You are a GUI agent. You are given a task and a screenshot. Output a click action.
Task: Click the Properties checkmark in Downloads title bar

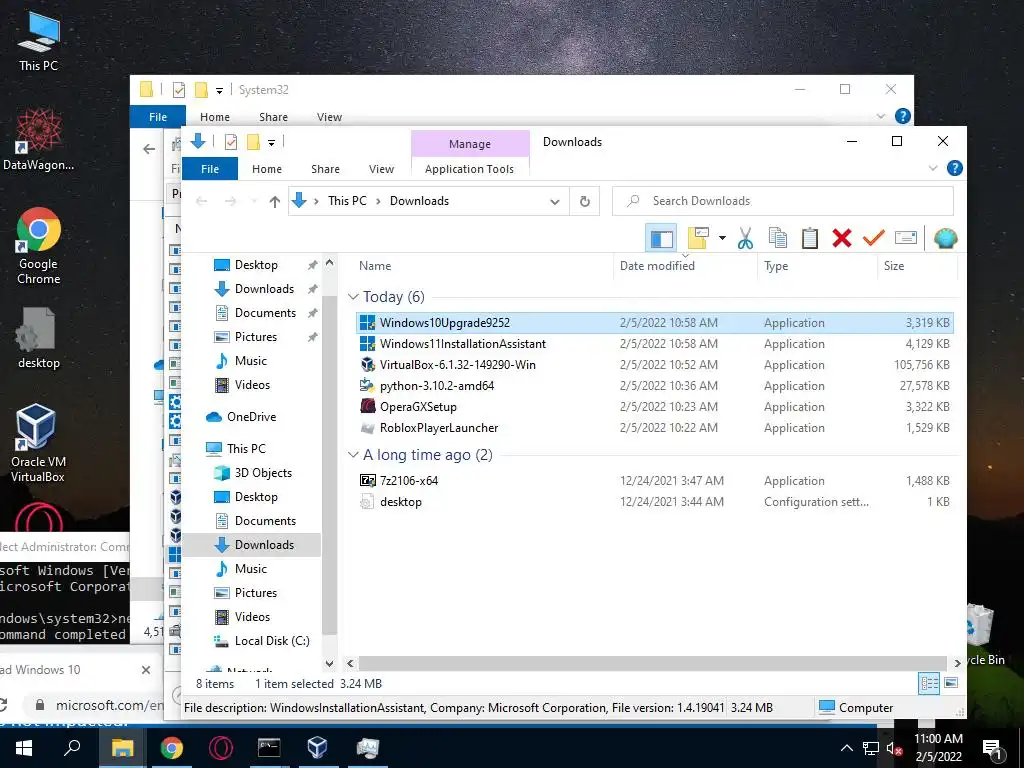(x=231, y=142)
